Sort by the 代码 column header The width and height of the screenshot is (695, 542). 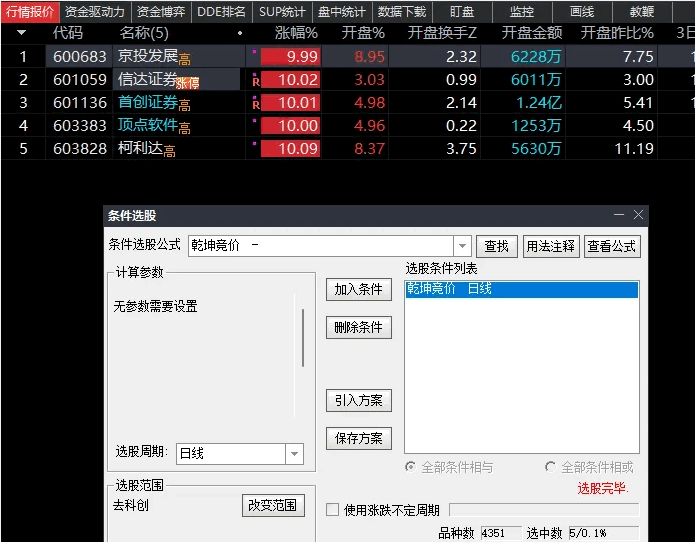click(67, 33)
